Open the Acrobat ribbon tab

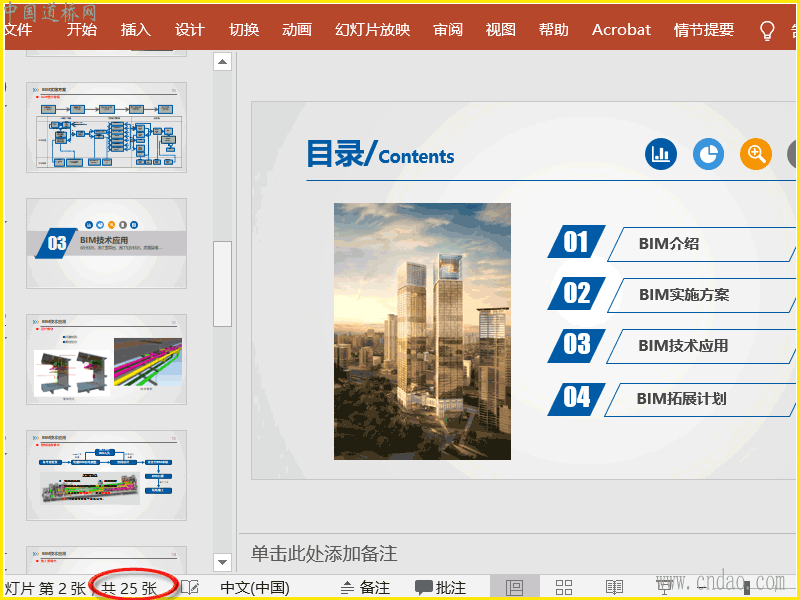point(621,30)
